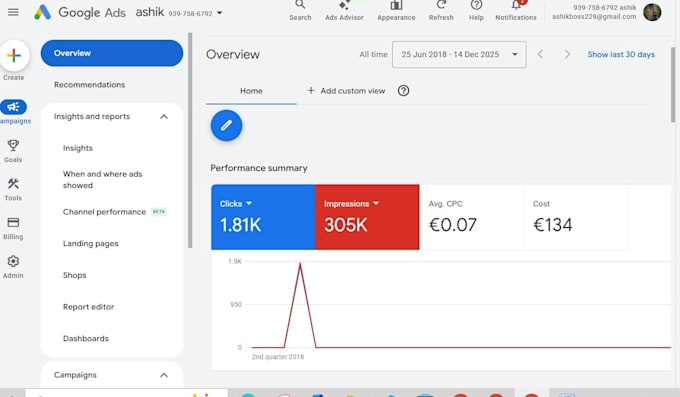Click the plus icon before Add custom view

pyautogui.click(x=311, y=91)
